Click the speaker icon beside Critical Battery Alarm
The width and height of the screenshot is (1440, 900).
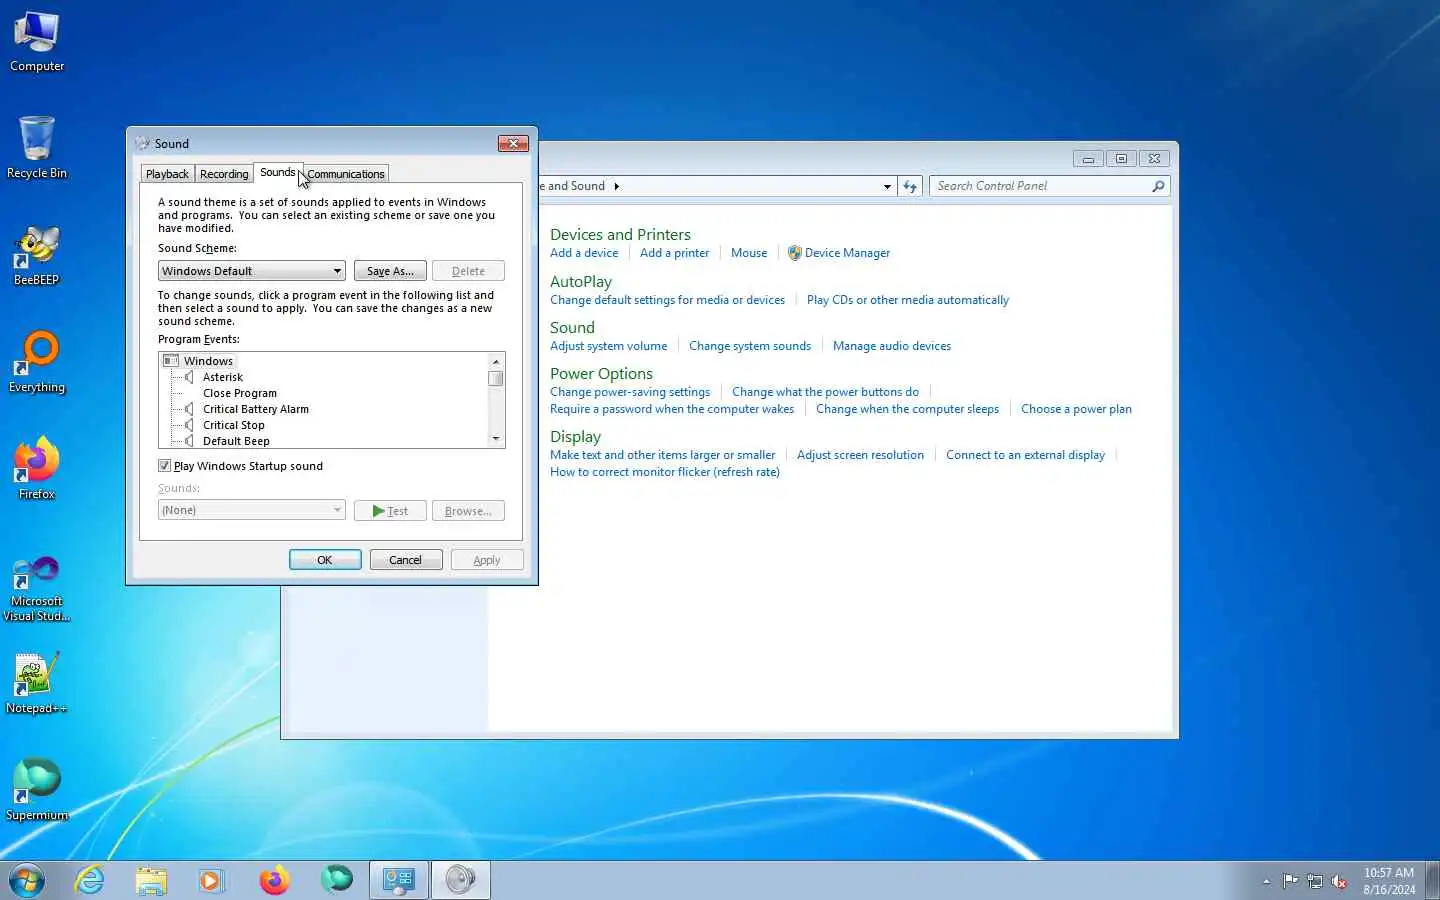pyautogui.click(x=189, y=409)
